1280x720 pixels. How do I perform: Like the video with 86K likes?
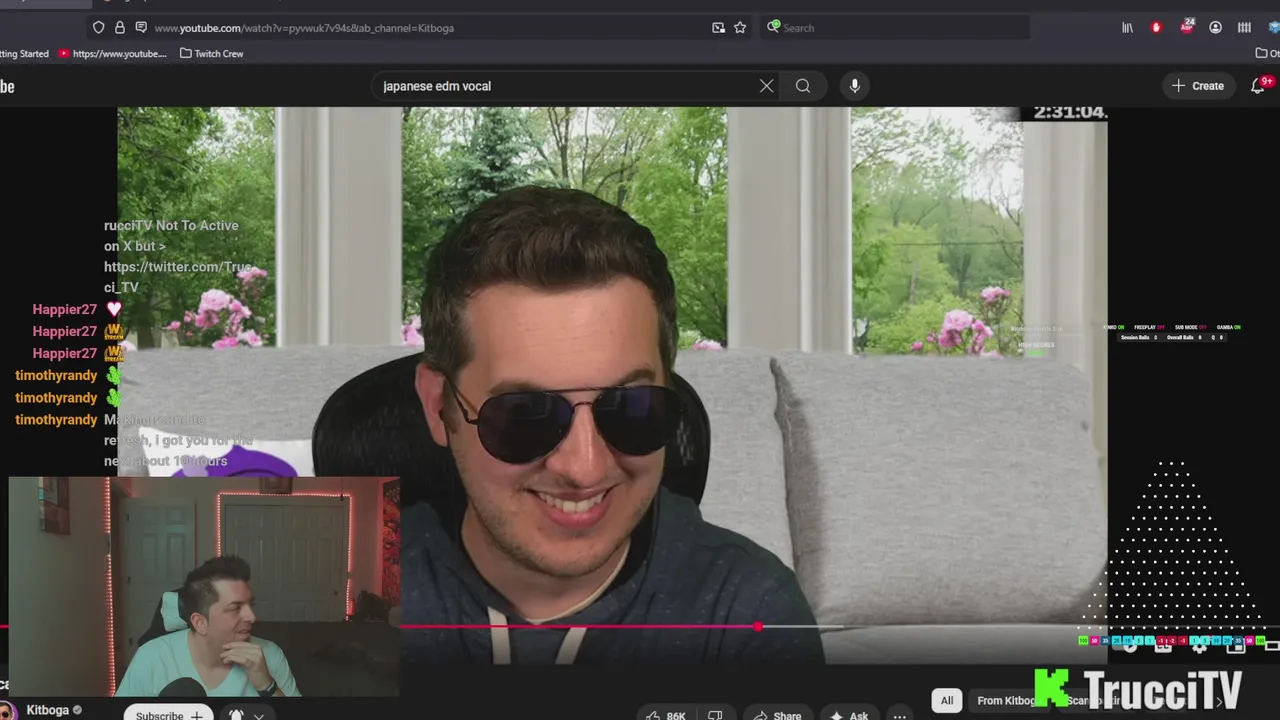(666, 716)
